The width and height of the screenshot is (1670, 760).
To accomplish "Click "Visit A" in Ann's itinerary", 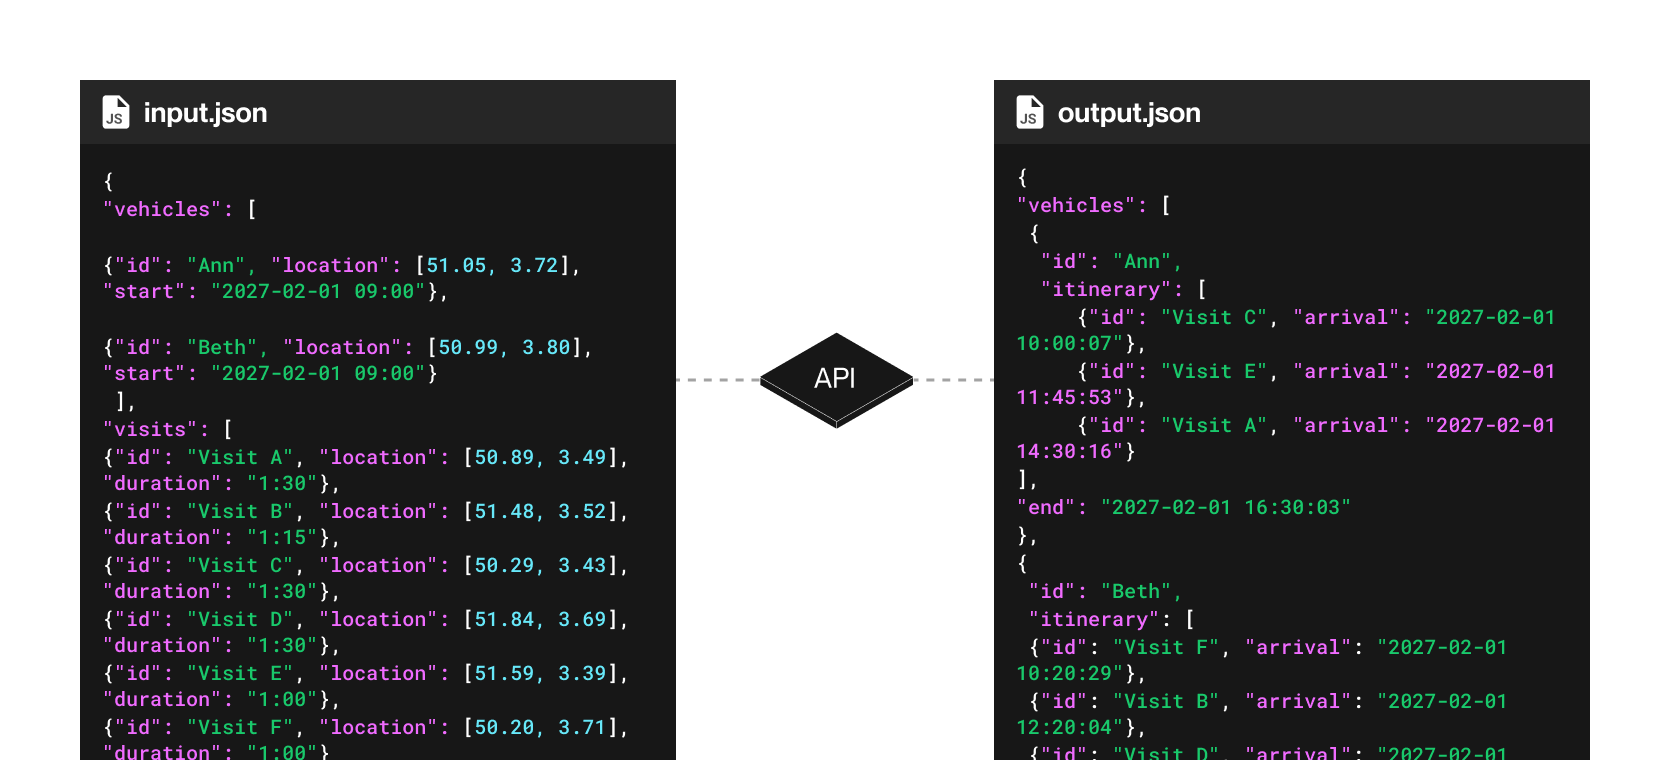I will pyautogui.click(x=1214, y=425).
